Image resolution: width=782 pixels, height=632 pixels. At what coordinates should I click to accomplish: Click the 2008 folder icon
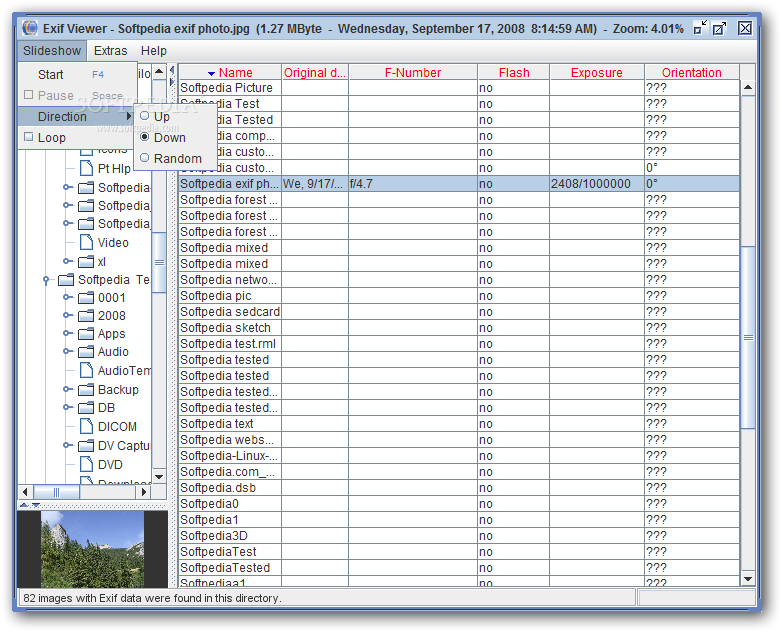click(86, 316)
